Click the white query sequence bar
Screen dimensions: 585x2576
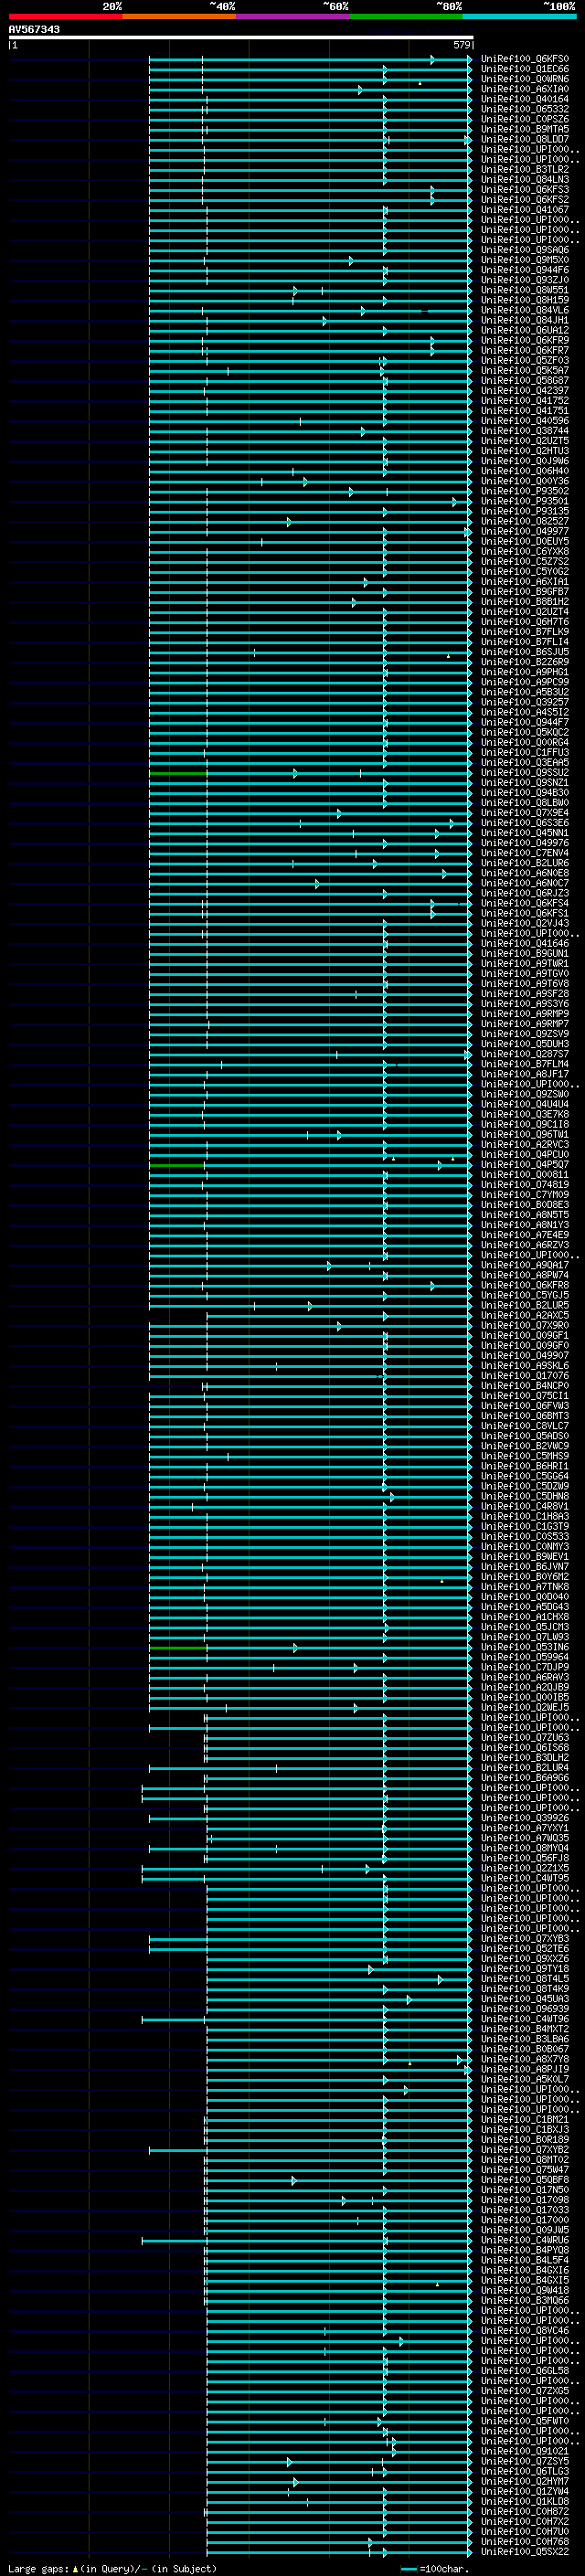click(x=241, y=37)
